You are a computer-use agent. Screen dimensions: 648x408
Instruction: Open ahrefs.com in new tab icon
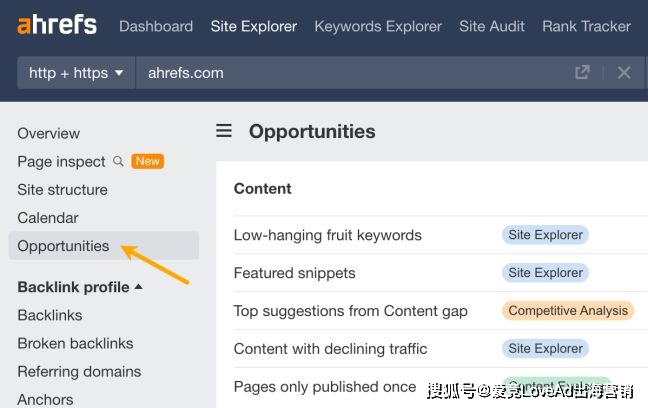tap(582, 72)
